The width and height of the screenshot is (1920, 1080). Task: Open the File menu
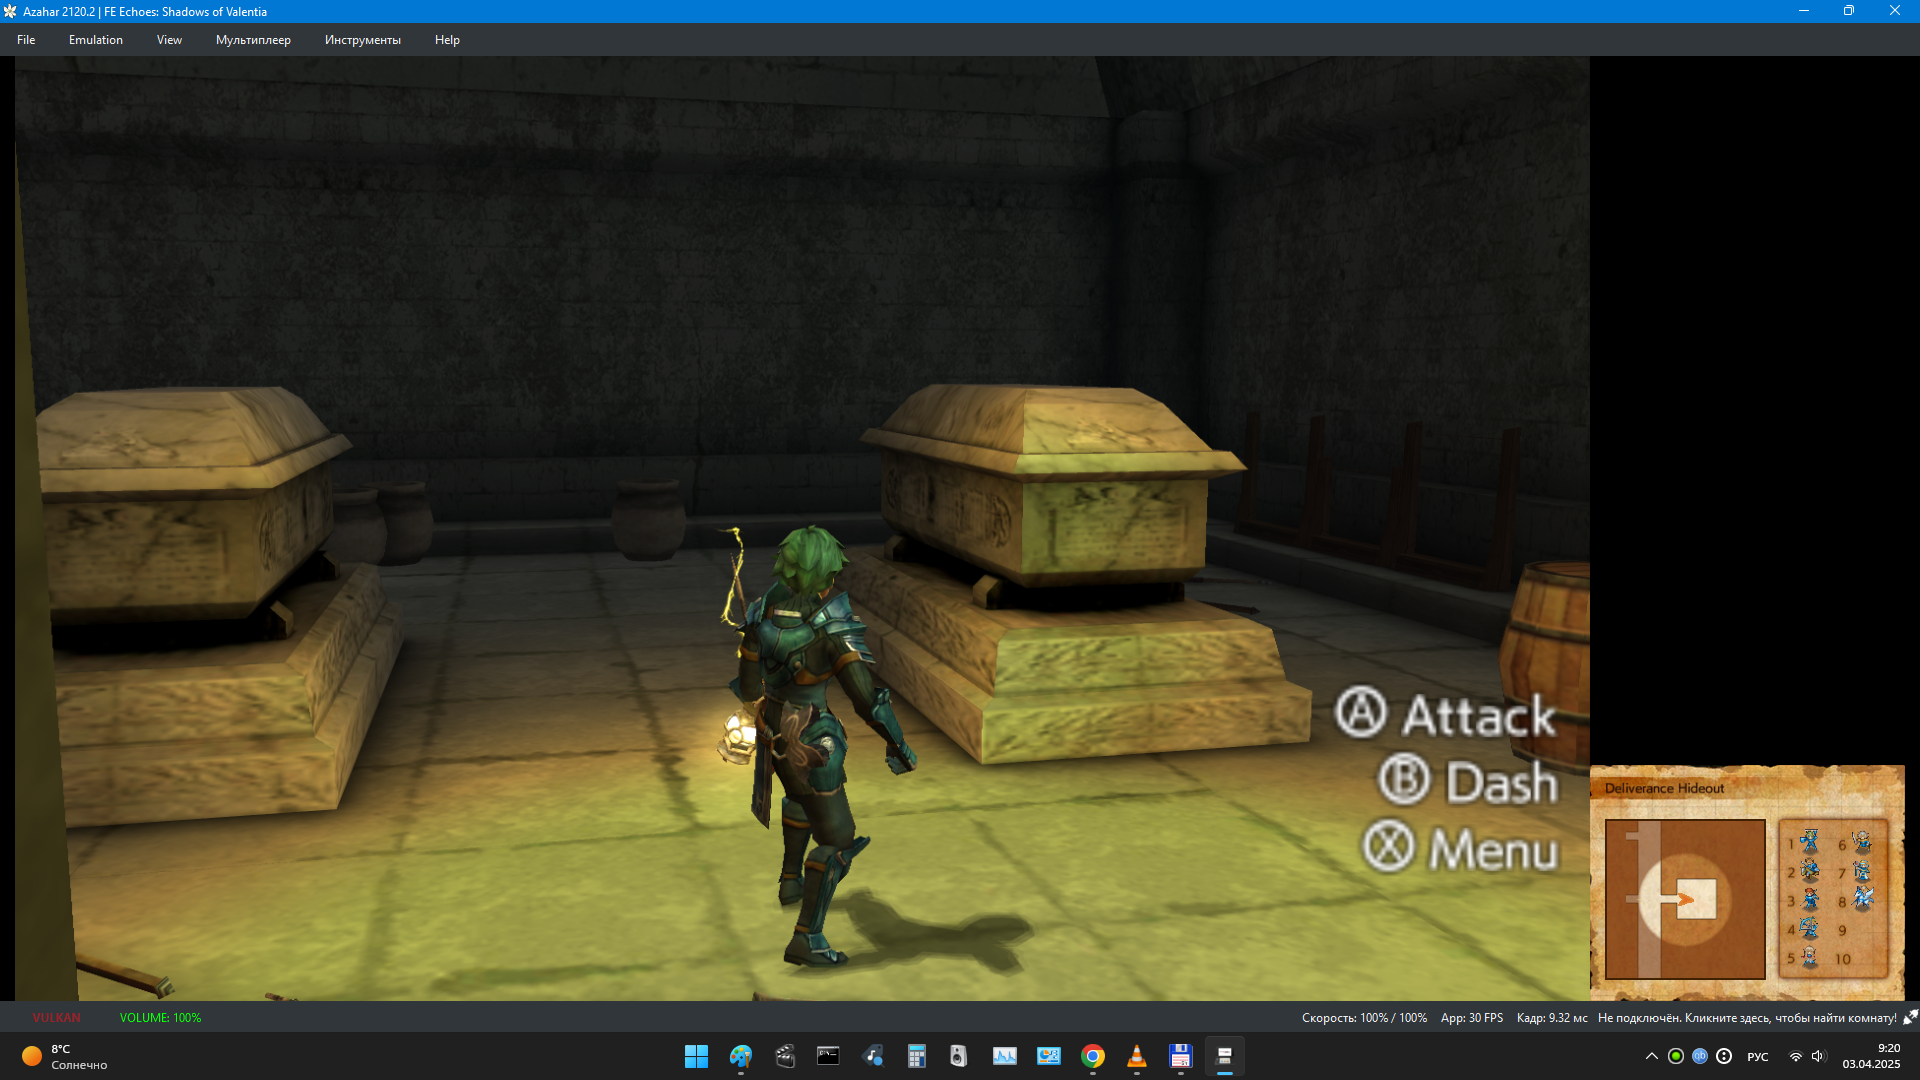point(26,40)
